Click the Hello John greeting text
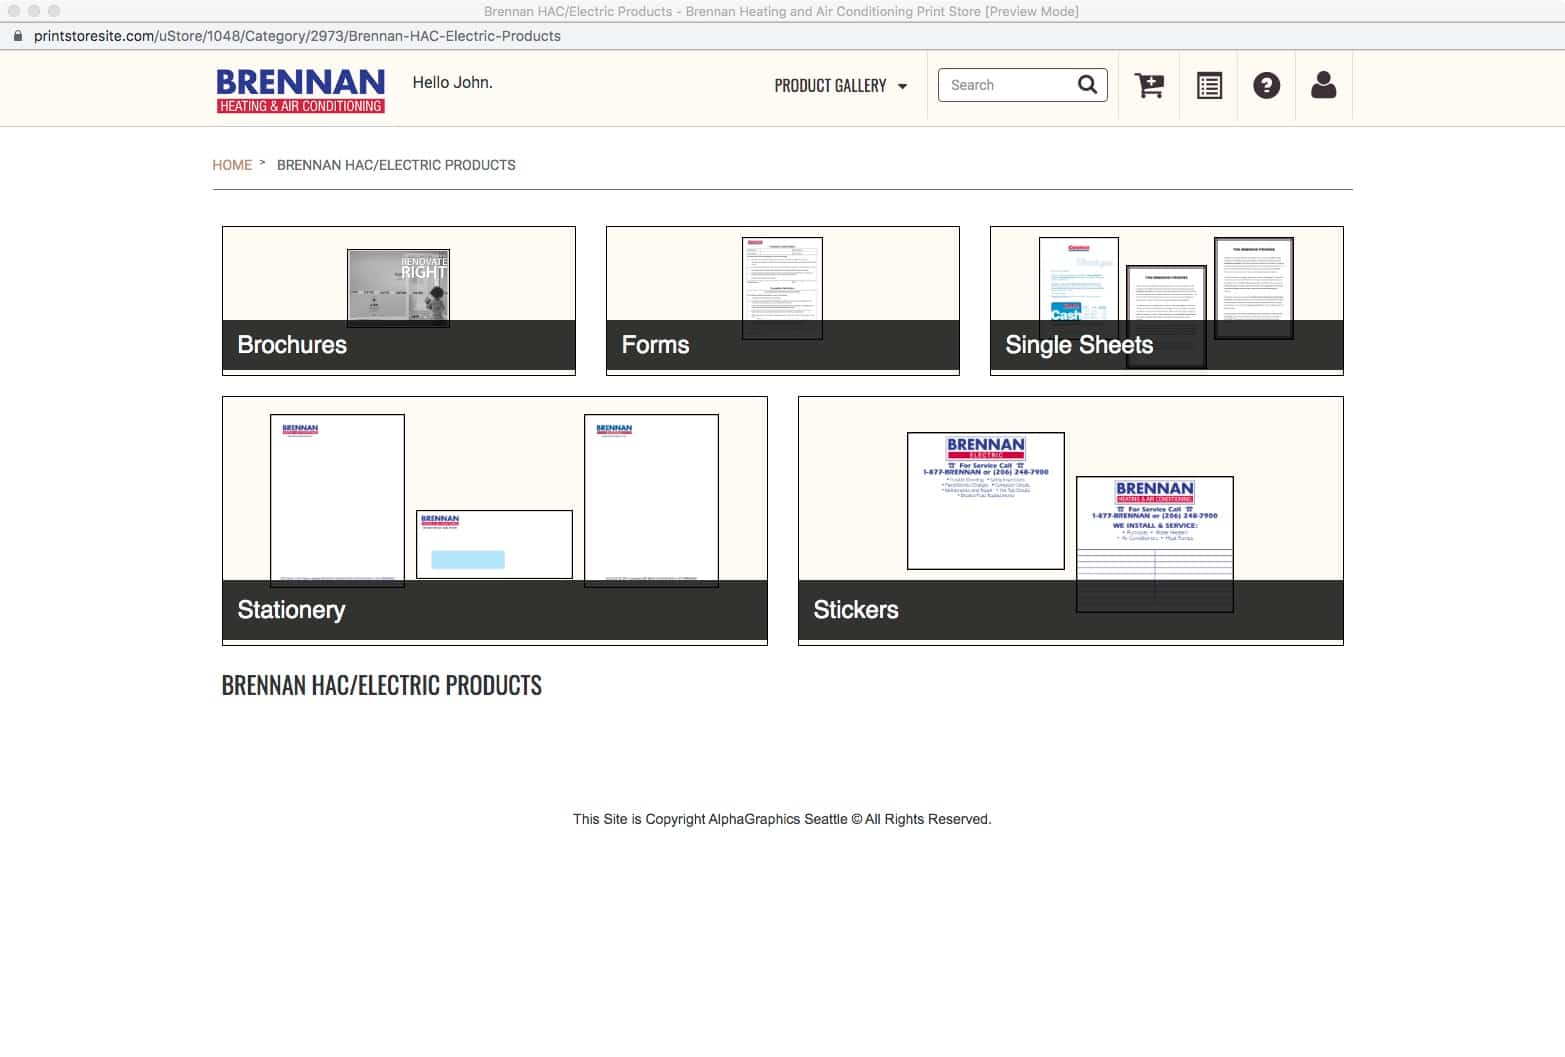Viewport: 1565px width, 1057px height. click(452, 82)
